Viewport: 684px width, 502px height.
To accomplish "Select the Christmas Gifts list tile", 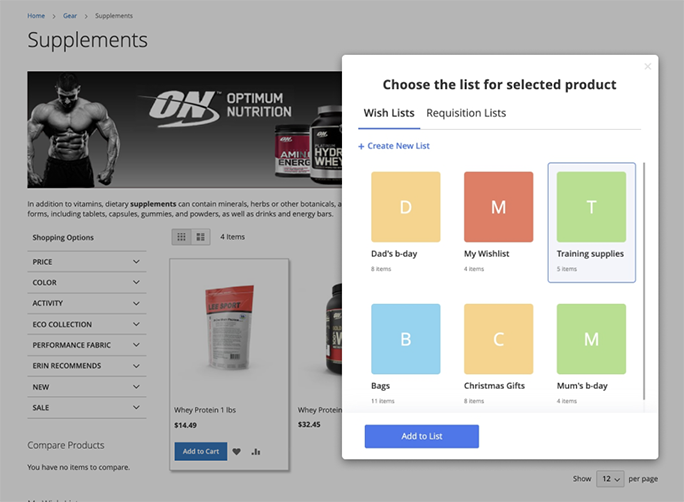I will pyautogui.click(x=498, y=353).
